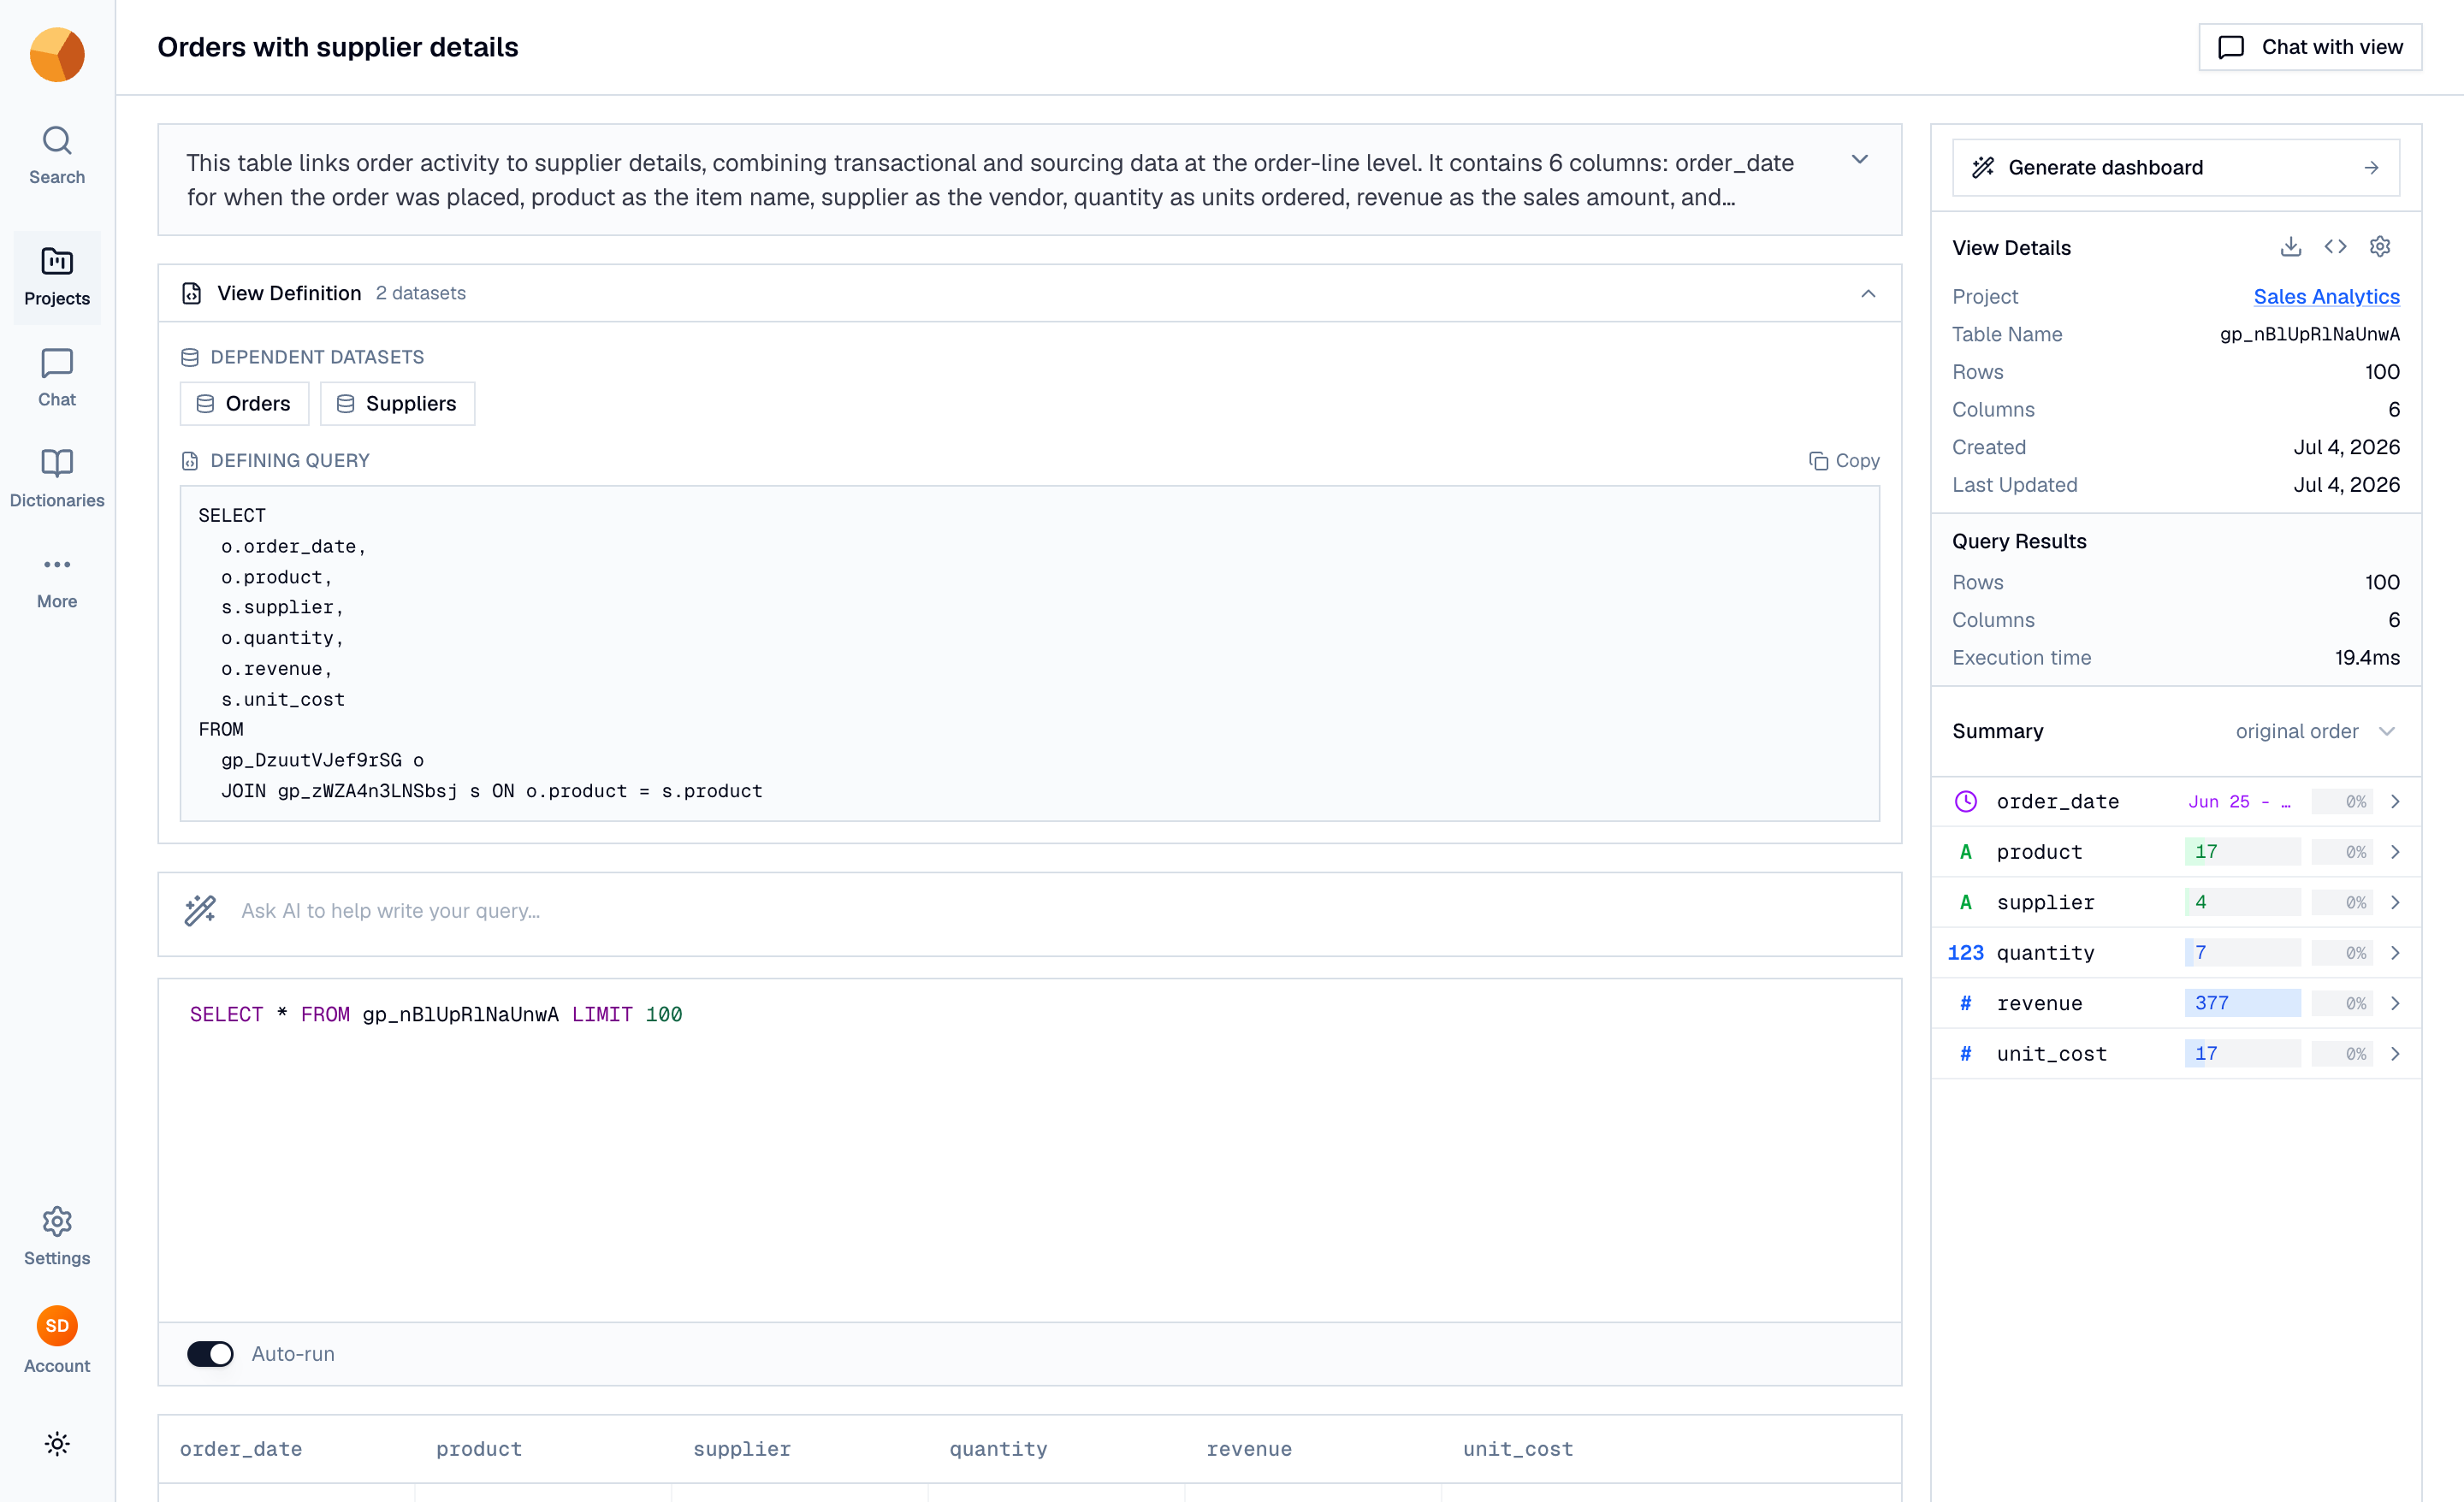
Task: Click the product distinct-count bar showing 17
Action: (x=2242, y=852)
